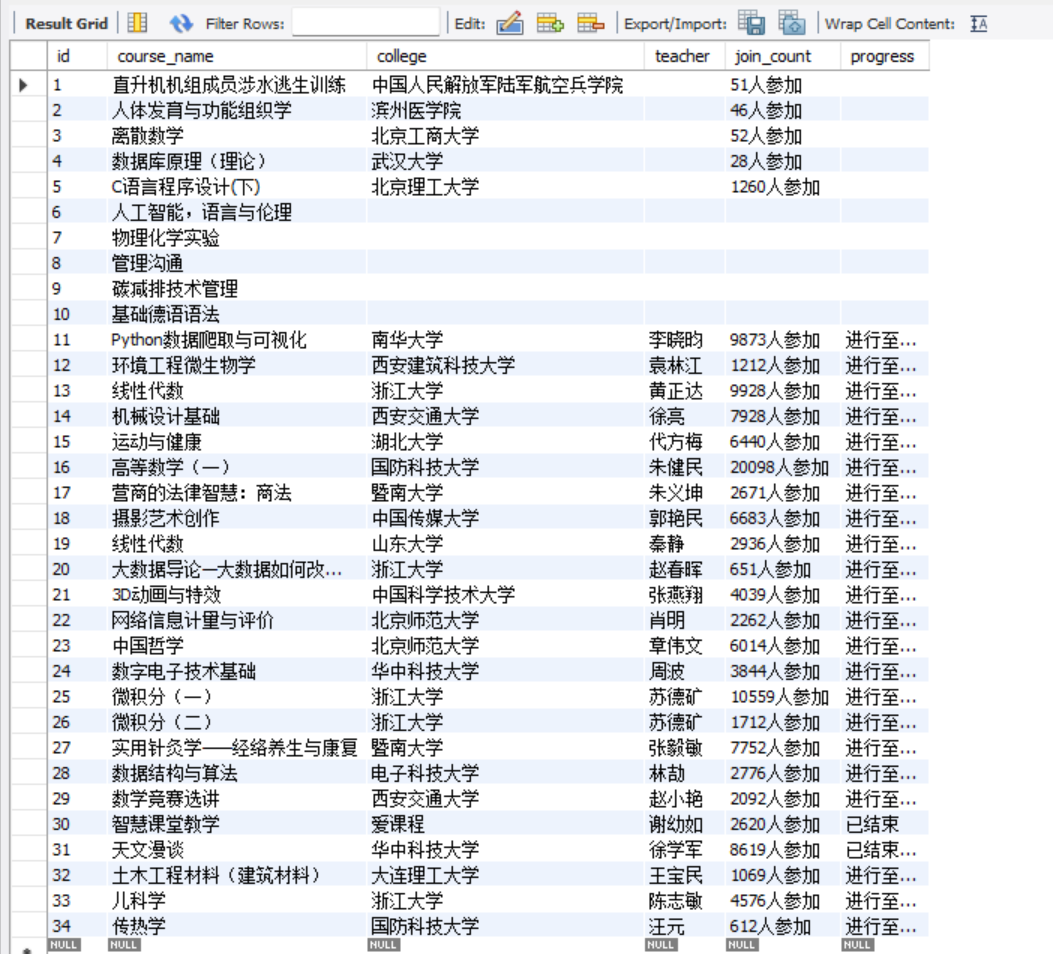1053x954 pixels.
Task: Refresh the result grid data
Action: (181, 23)
